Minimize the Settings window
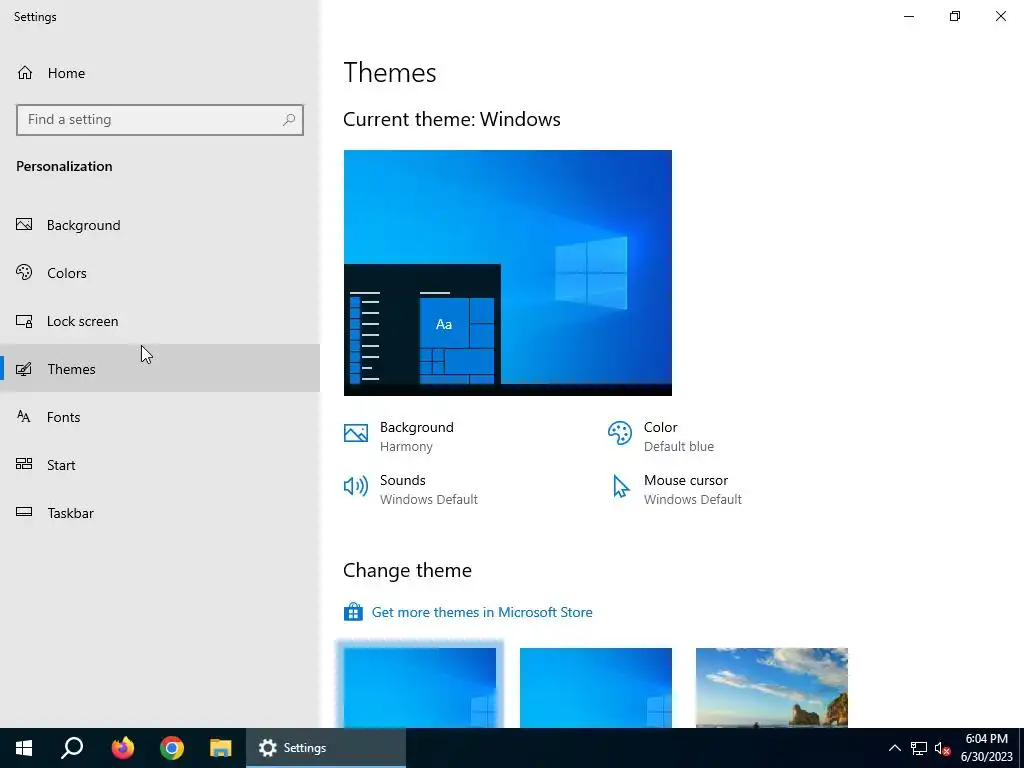Viewport: 1024px width, 768px height. click(909, 16)
